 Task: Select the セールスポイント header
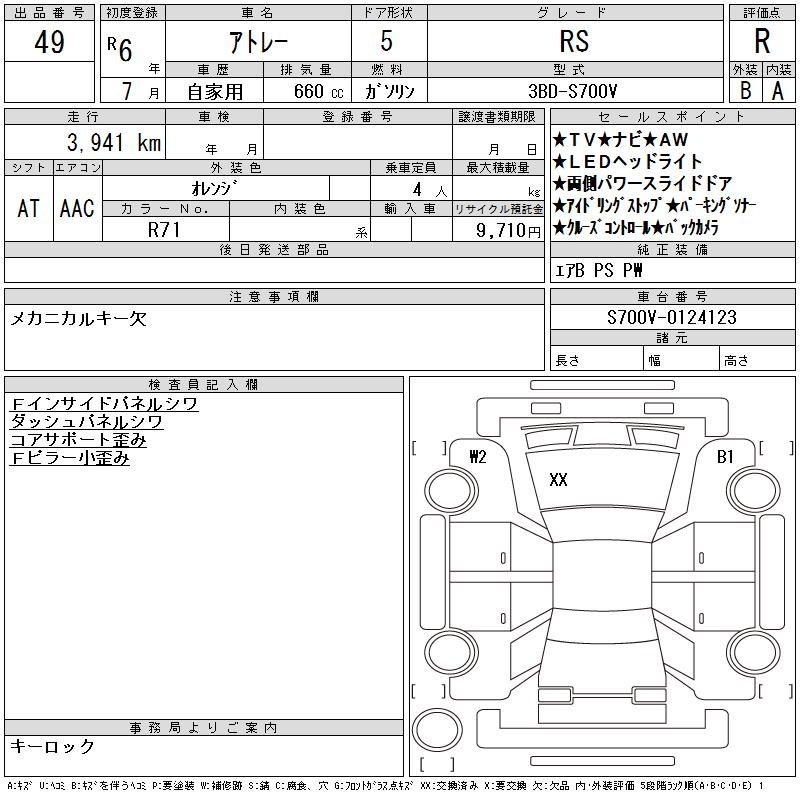click(672, 117)
